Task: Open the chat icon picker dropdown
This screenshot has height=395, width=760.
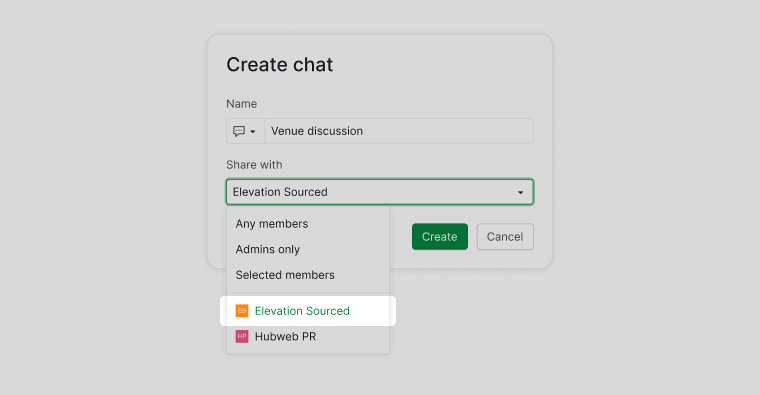Action: tap(245, 131)
